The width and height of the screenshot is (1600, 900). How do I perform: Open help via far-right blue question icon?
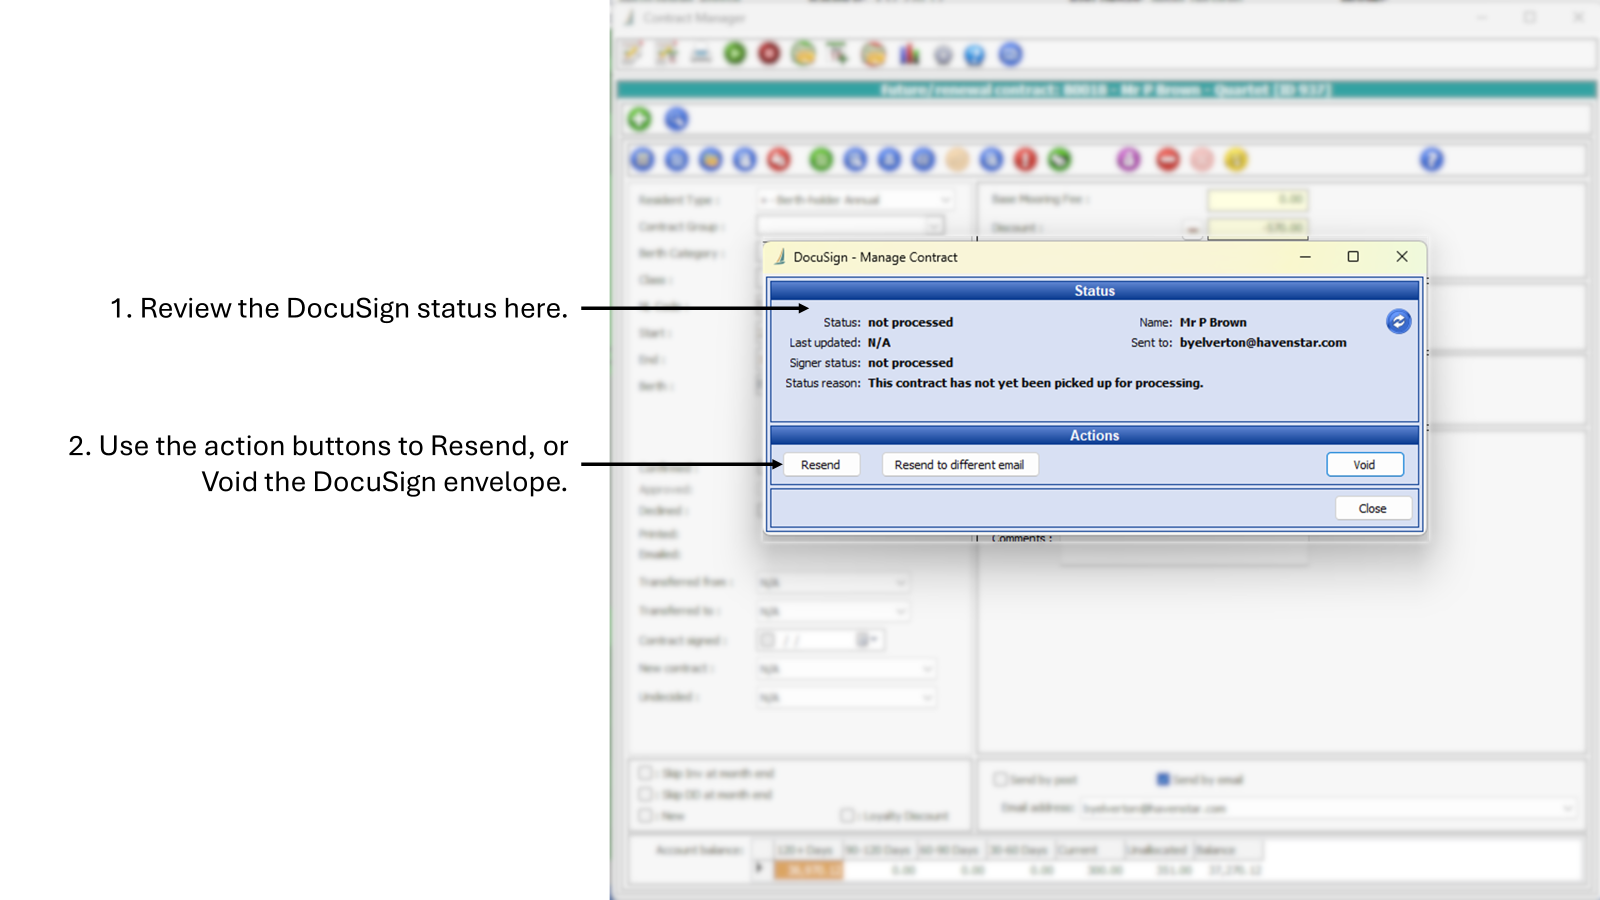tap(1431, 159)
